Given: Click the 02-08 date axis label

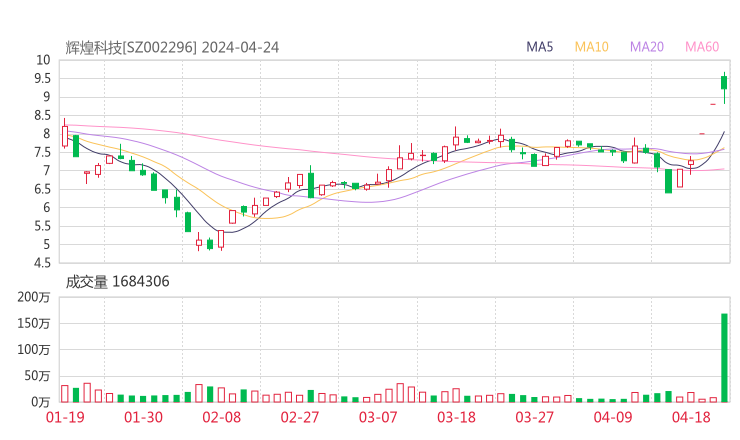Looking at the screenshot, I should point(221,417).
